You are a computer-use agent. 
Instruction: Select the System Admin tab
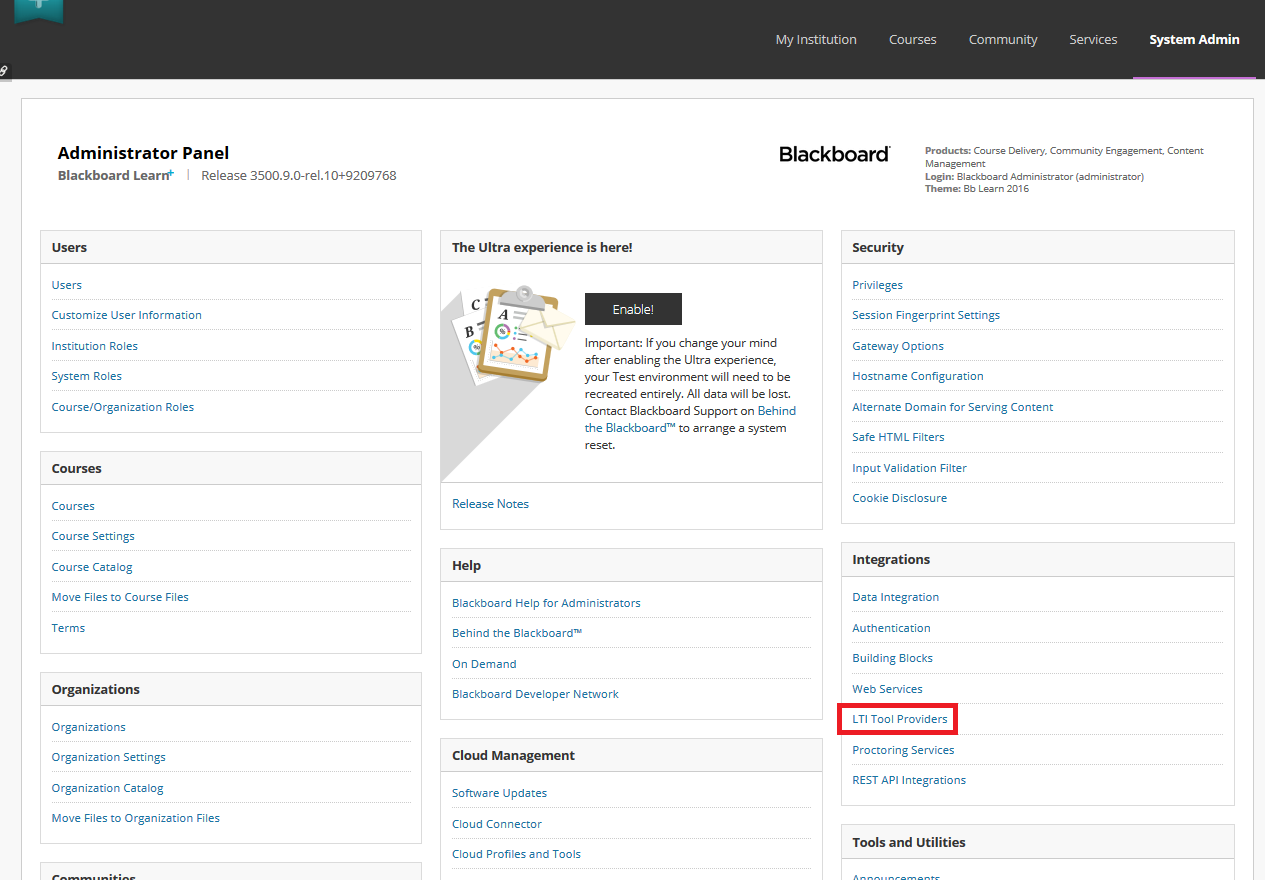point(1194,40)
